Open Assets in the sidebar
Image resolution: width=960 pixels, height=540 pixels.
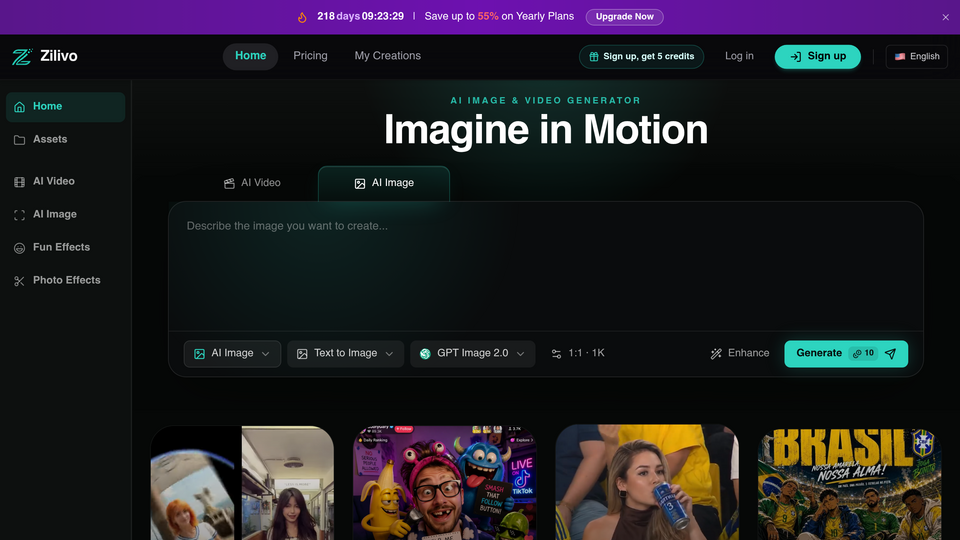pyautogui.click(x=66, y=140)
